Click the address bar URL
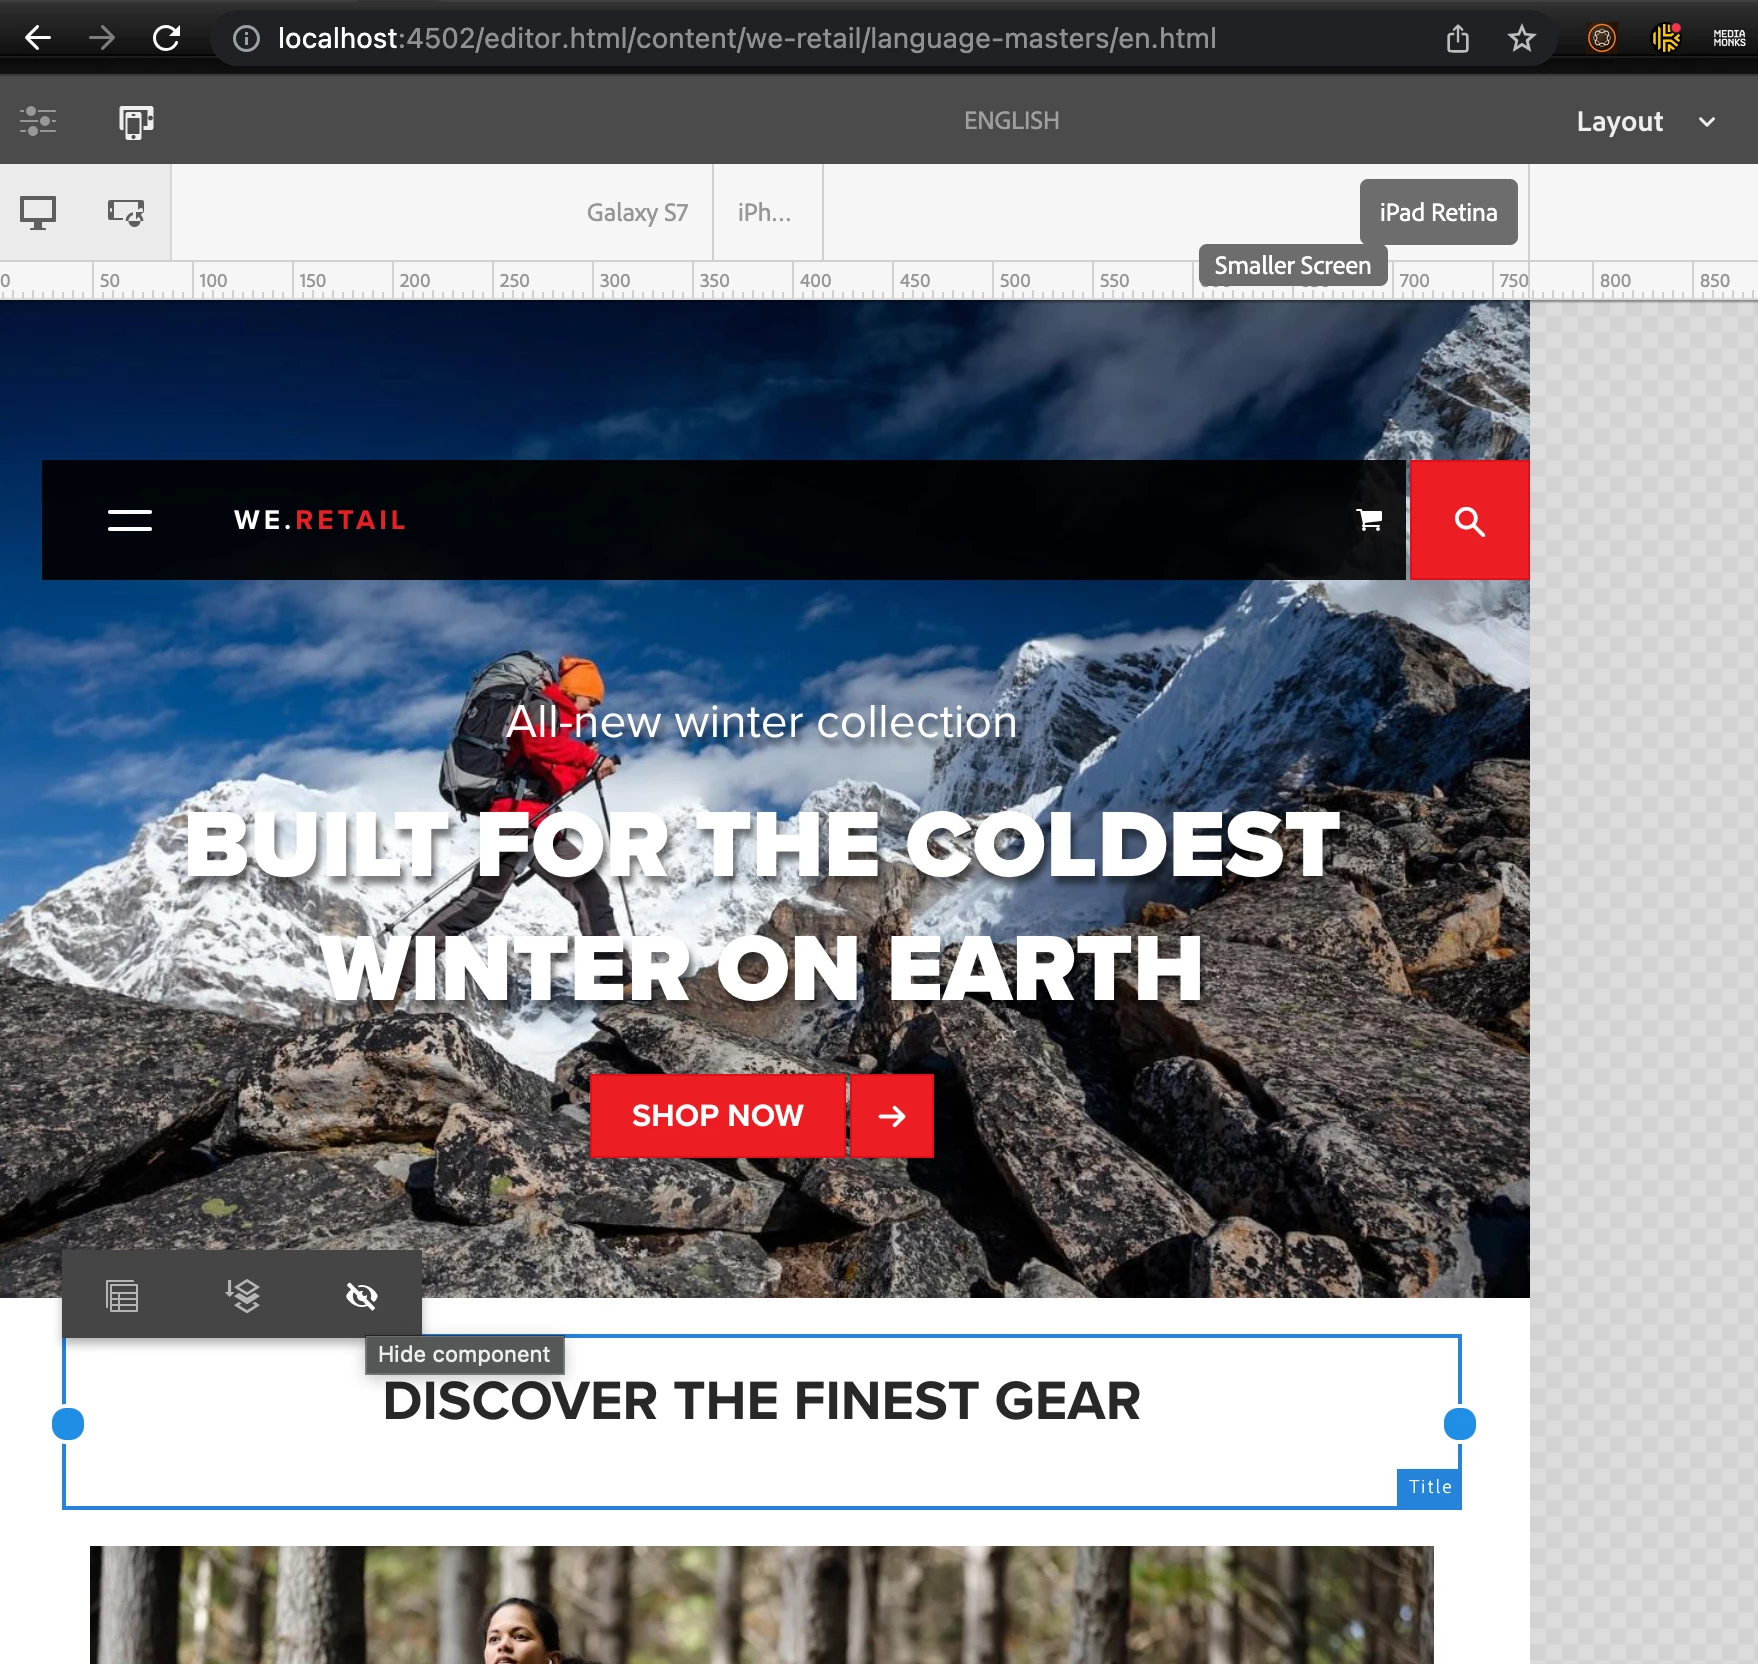Screen dimensions: 1758x1664 pyautogui.click(x=747, y=38)
